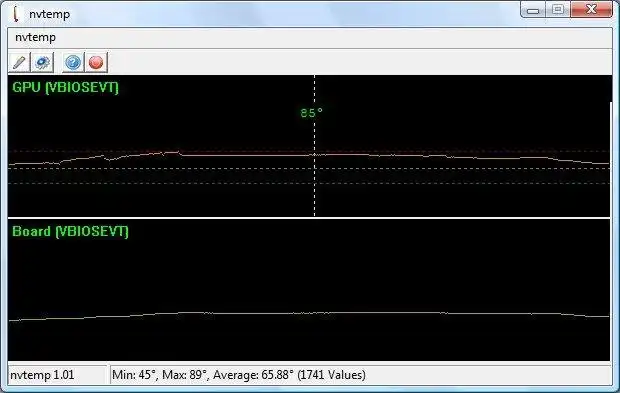The image size is (620, 393).
Task: Open the gear settings toolbar icon
Action: (x=42, y=62)
